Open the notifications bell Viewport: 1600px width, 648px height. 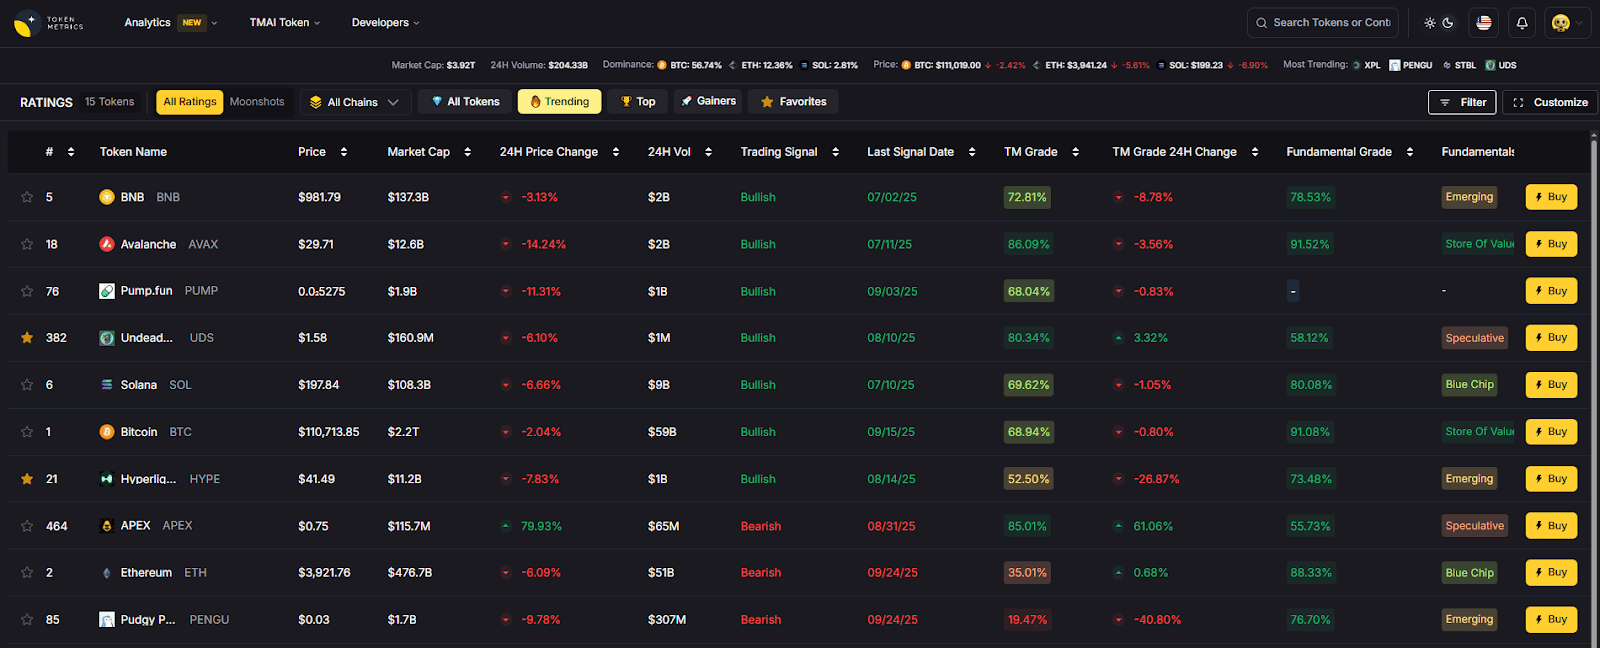(x=1521, y=23)
